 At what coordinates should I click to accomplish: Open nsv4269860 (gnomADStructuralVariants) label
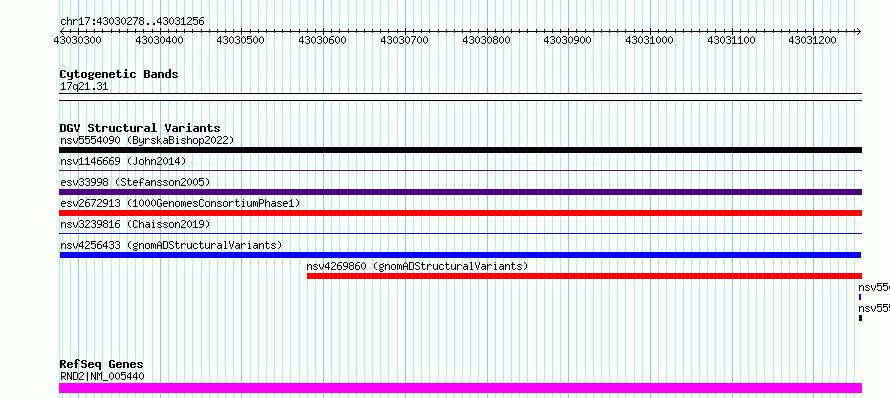coord(417,266)
